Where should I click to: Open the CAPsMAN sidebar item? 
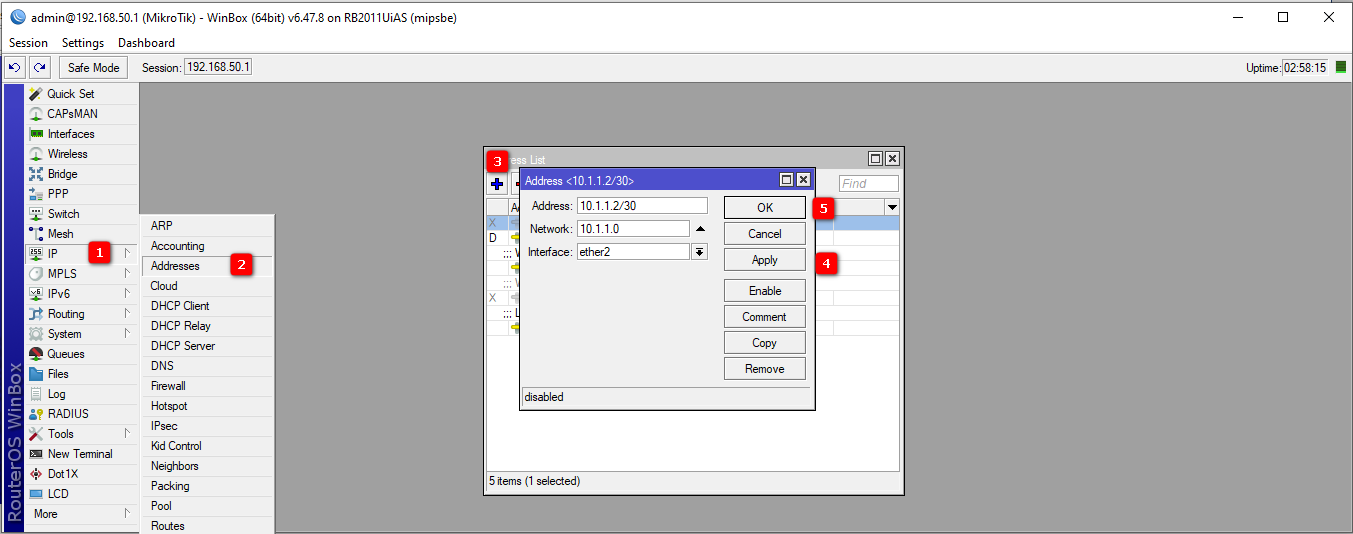click(x=72, y=114)
